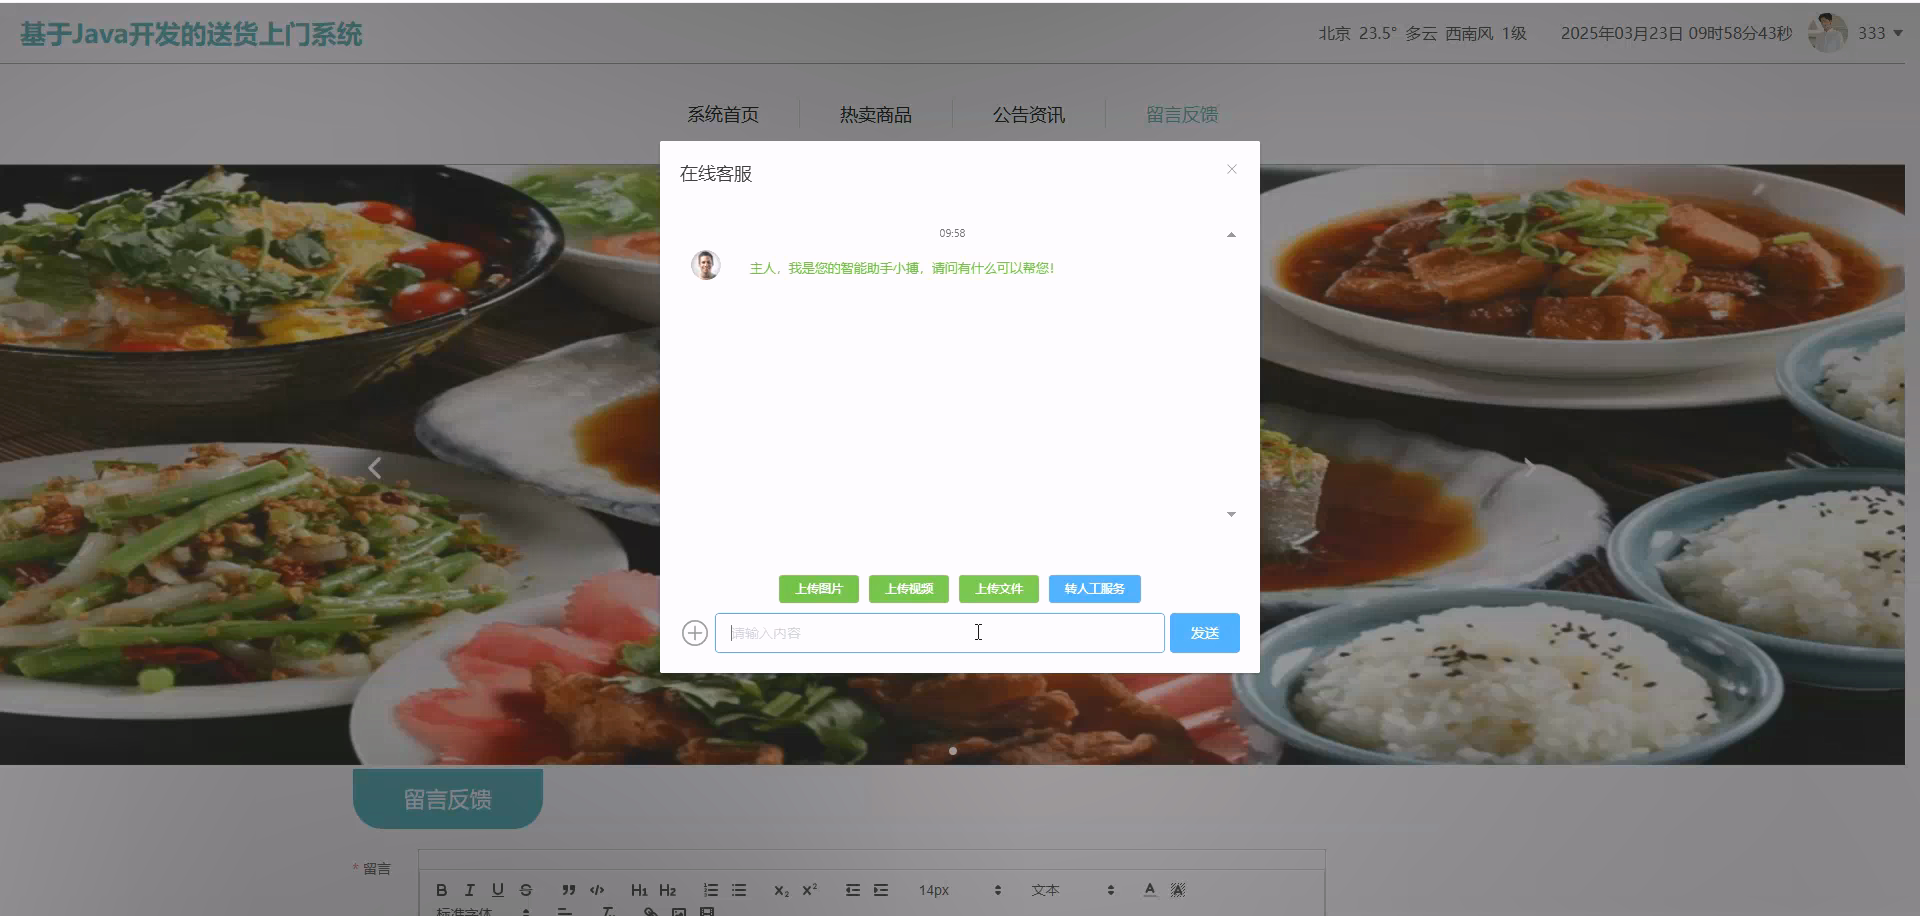The image size is (1920, 916).
Task: Click the weather text 北京 23.5° 多云
Action: [1377, 33]
